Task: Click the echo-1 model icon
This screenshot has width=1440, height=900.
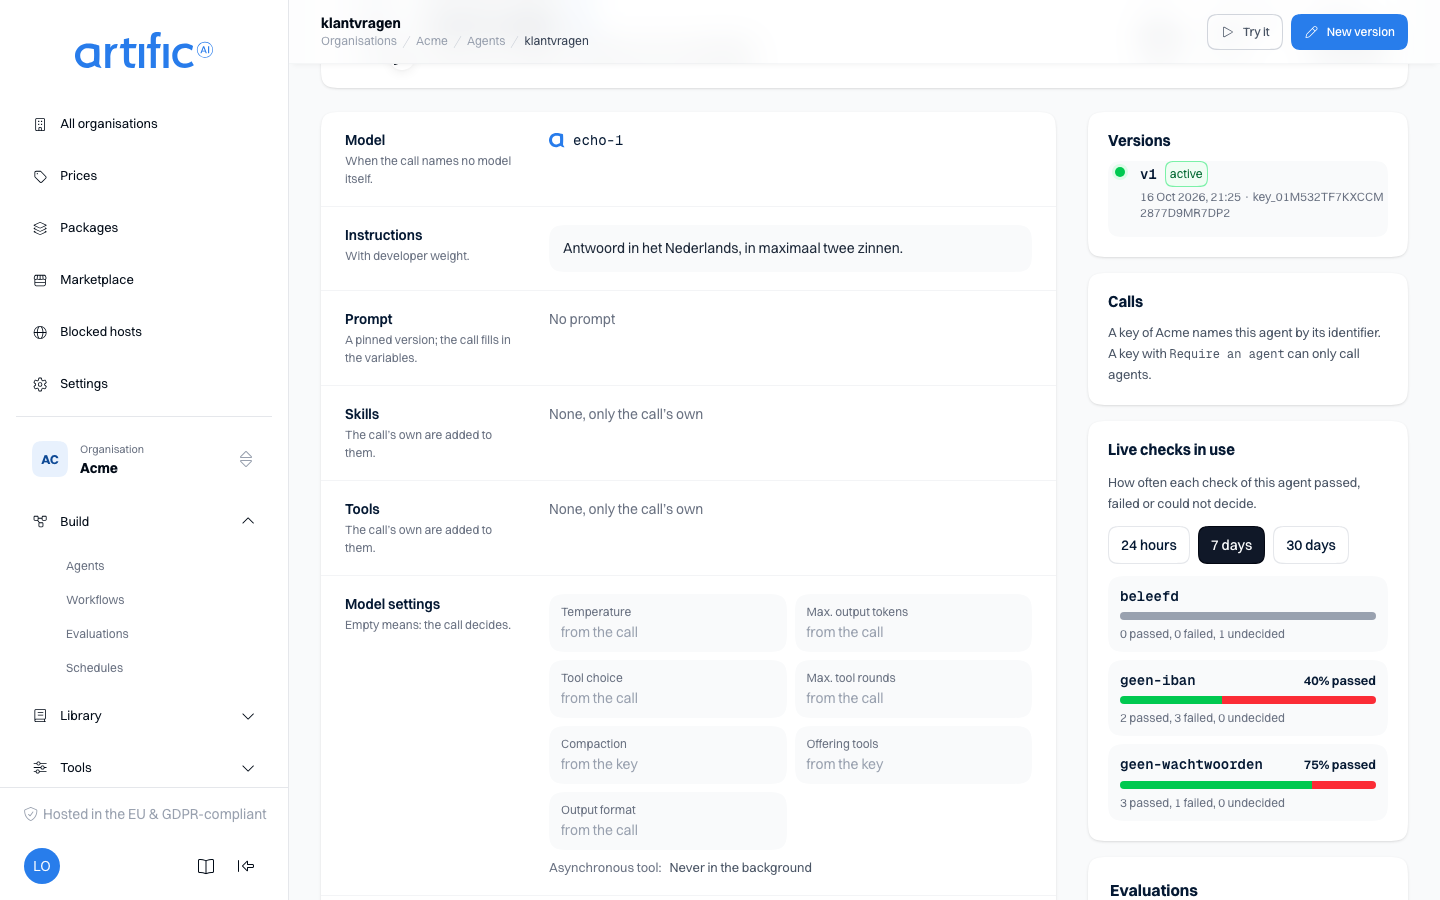Action: coord(557,141)
